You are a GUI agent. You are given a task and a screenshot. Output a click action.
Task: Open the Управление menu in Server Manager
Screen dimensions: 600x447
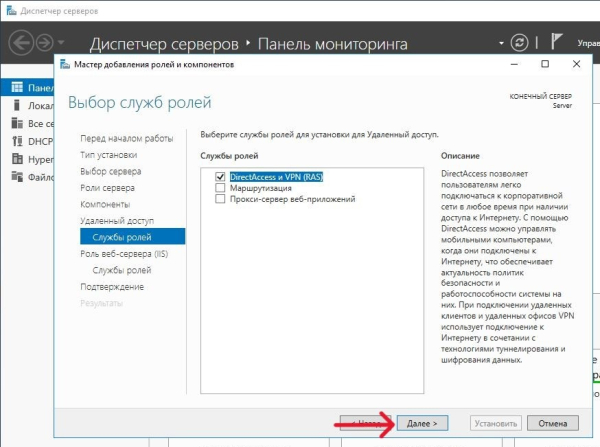pos(589,43)
